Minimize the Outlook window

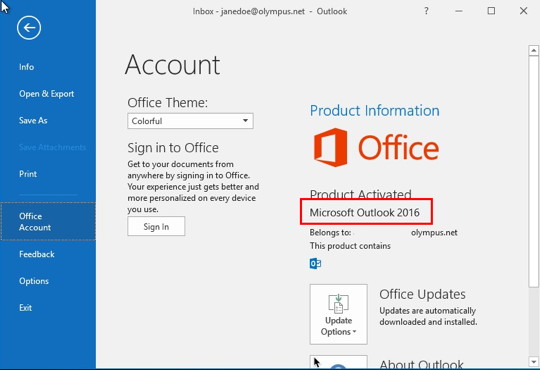[459, 11]
